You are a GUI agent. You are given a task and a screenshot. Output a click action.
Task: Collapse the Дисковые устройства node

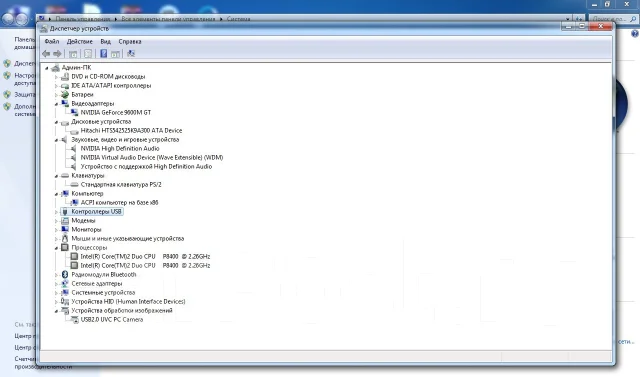click(56, 122)
